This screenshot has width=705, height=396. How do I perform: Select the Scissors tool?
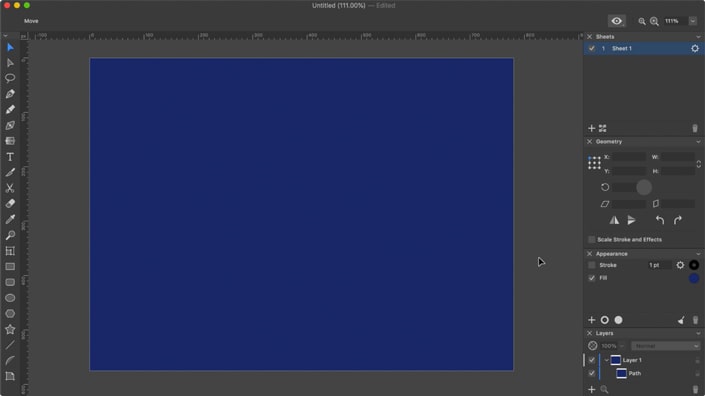point(10,188)
